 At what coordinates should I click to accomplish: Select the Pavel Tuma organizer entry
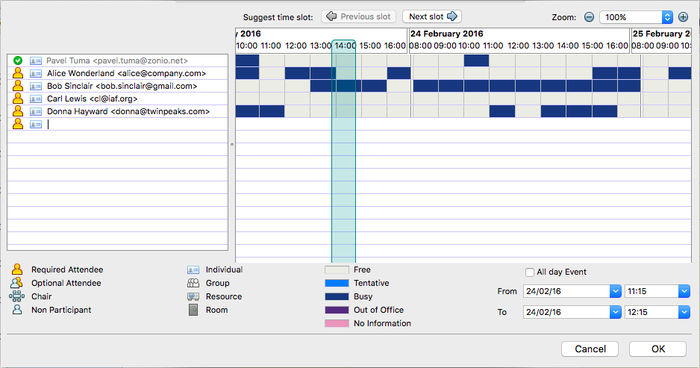click(117, 61)
